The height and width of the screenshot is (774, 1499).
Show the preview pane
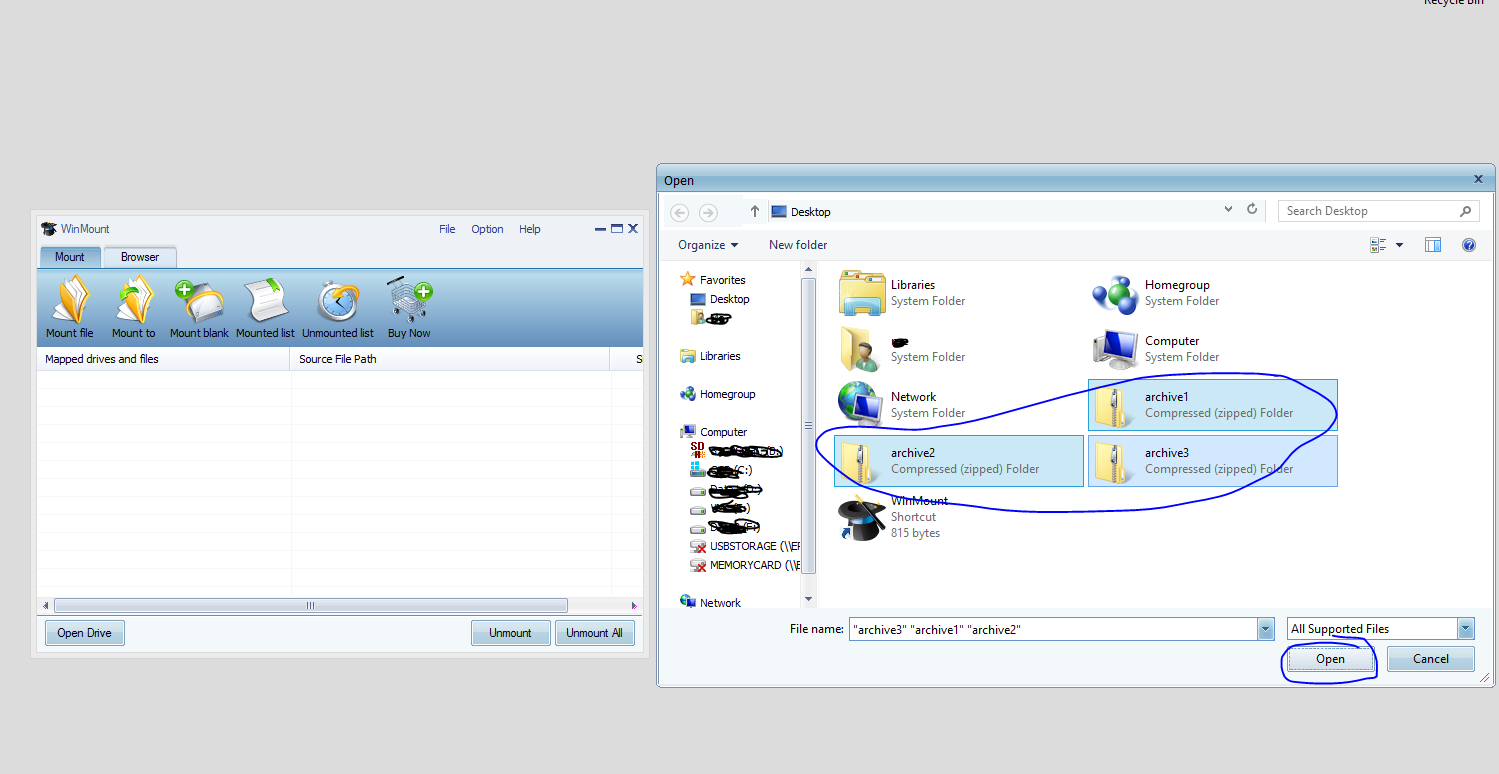coord(1433,245)
